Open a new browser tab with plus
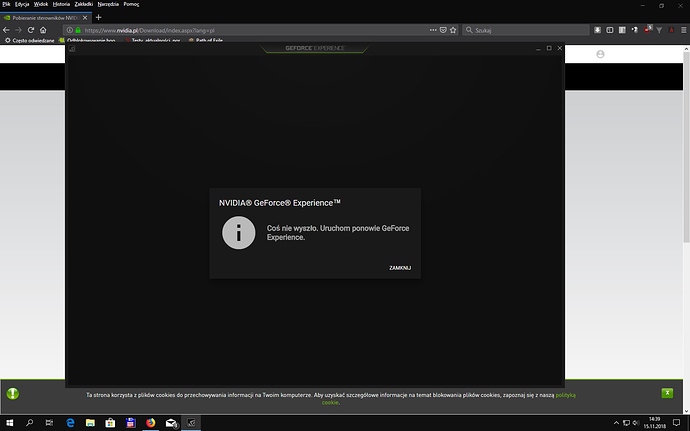Screen dimensions: 690x431 tap(99, 17)
